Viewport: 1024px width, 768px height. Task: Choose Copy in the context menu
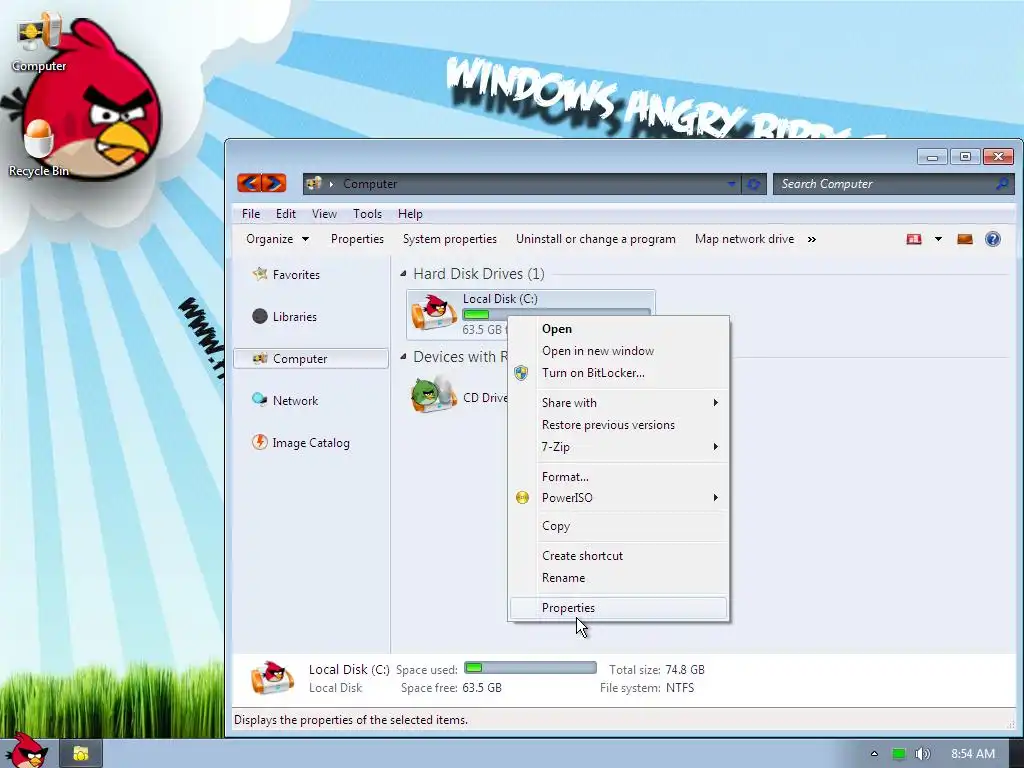click(x=618, y=526)
